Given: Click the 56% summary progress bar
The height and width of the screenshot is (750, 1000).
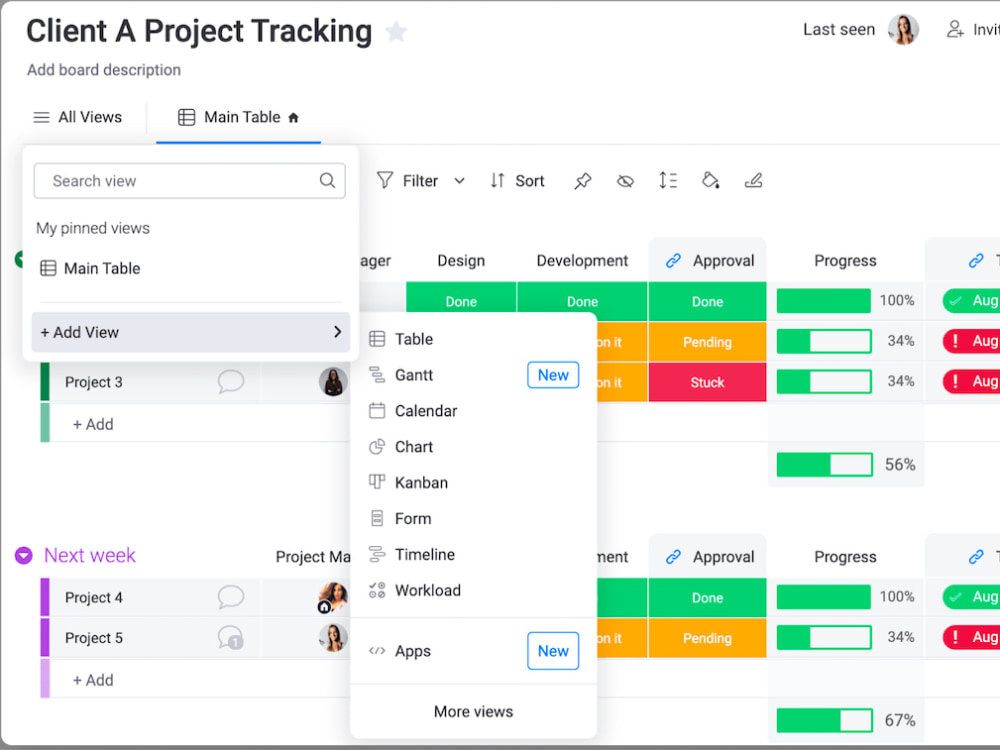Looking at the screenshot, I should 825,464.
